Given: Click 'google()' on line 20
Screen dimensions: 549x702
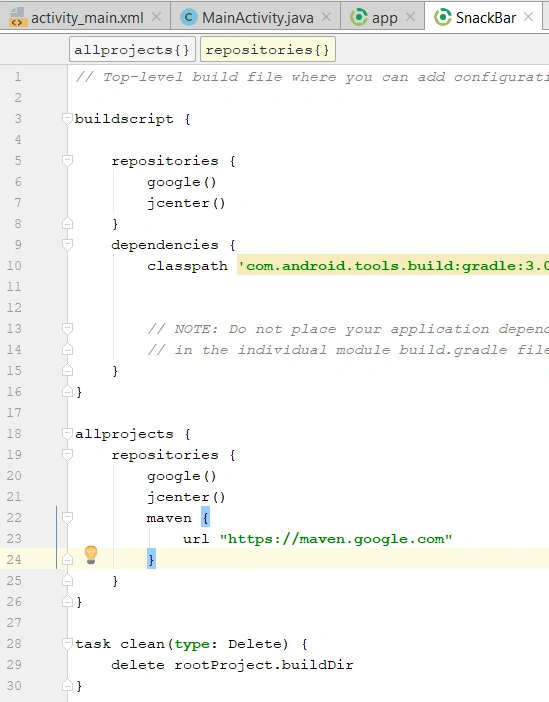Looking at the screenshot, I should point(182,476).
